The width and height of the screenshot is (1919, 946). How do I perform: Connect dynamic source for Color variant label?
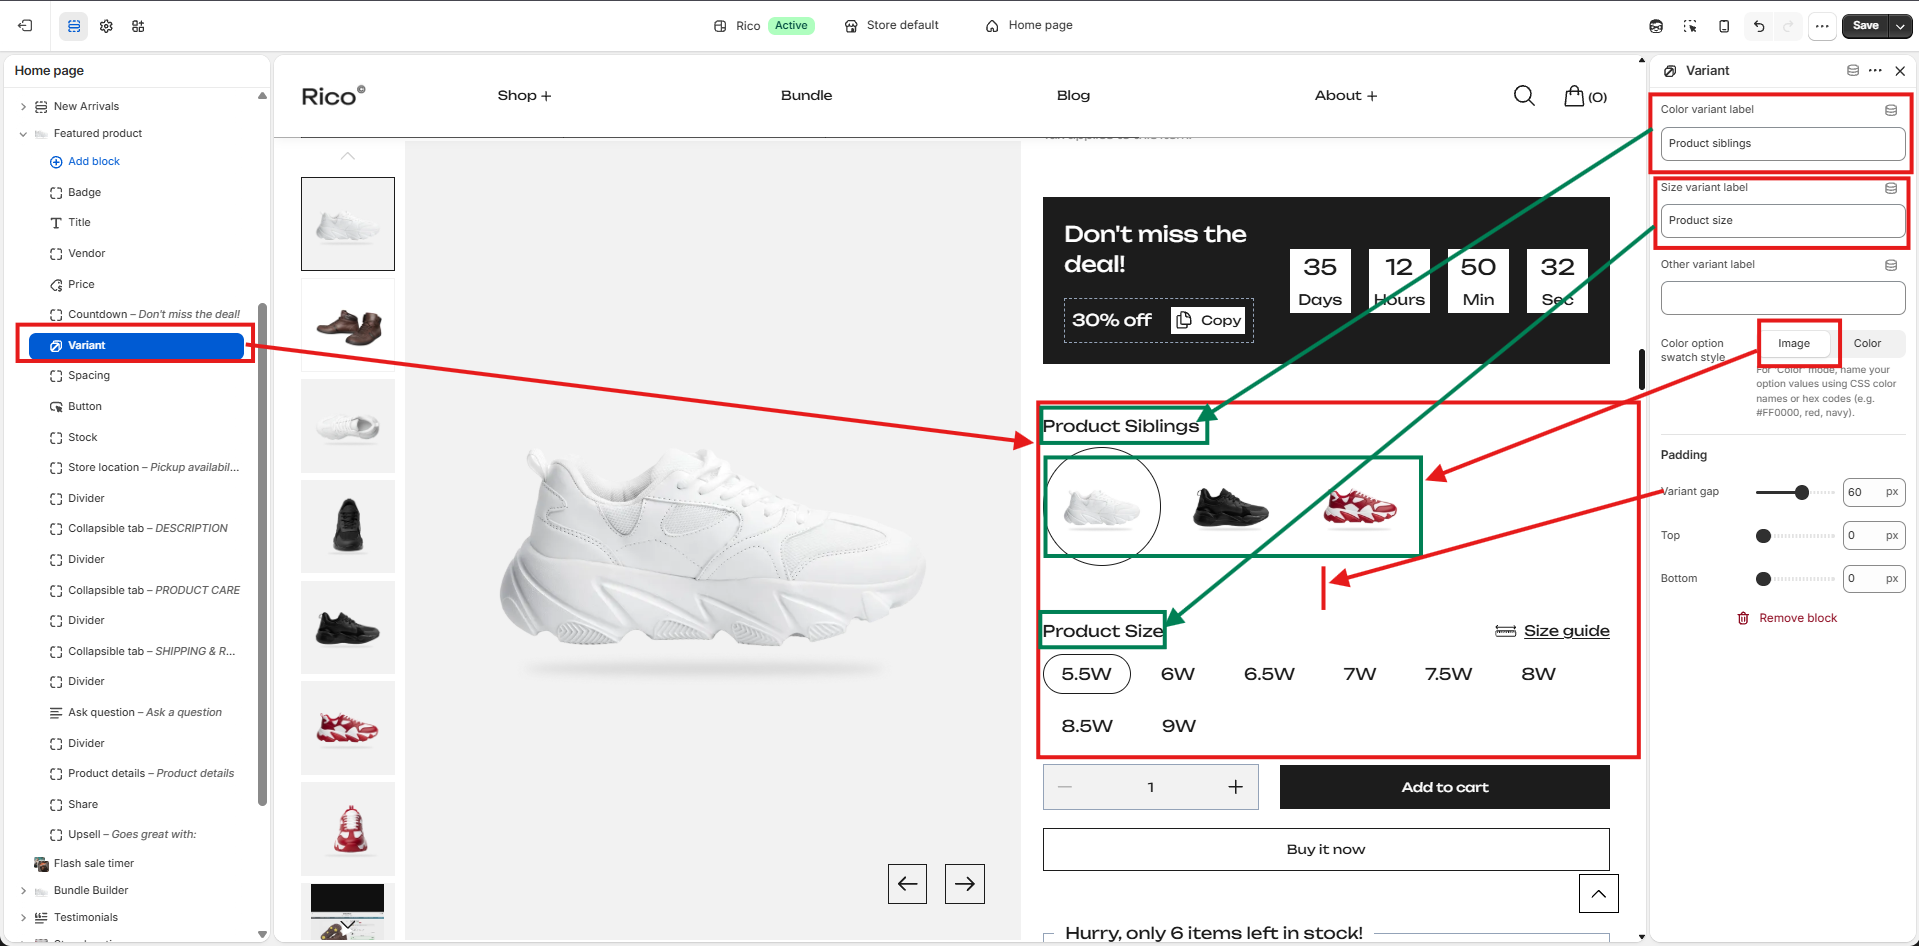pos(1891,110)
